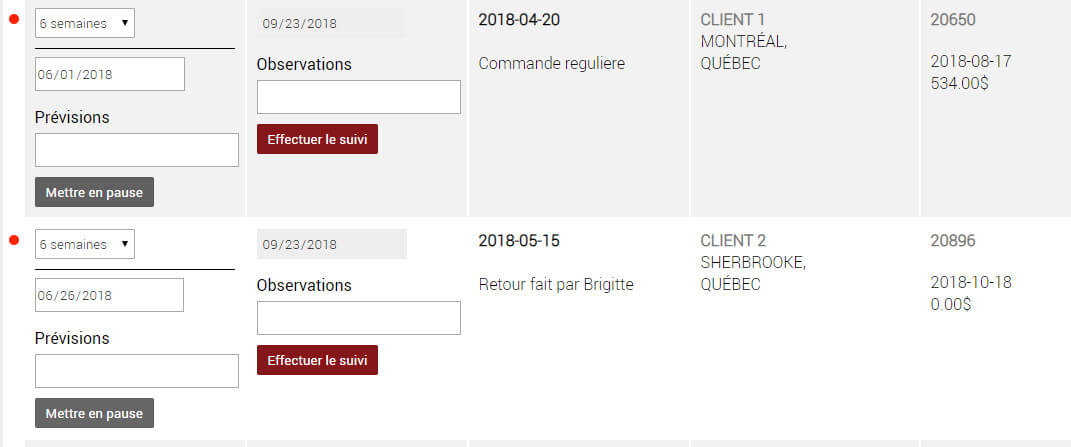The image size is (1071, 447).
Task: Click red status dot for Client 1 row
Action: pos(13,20)
